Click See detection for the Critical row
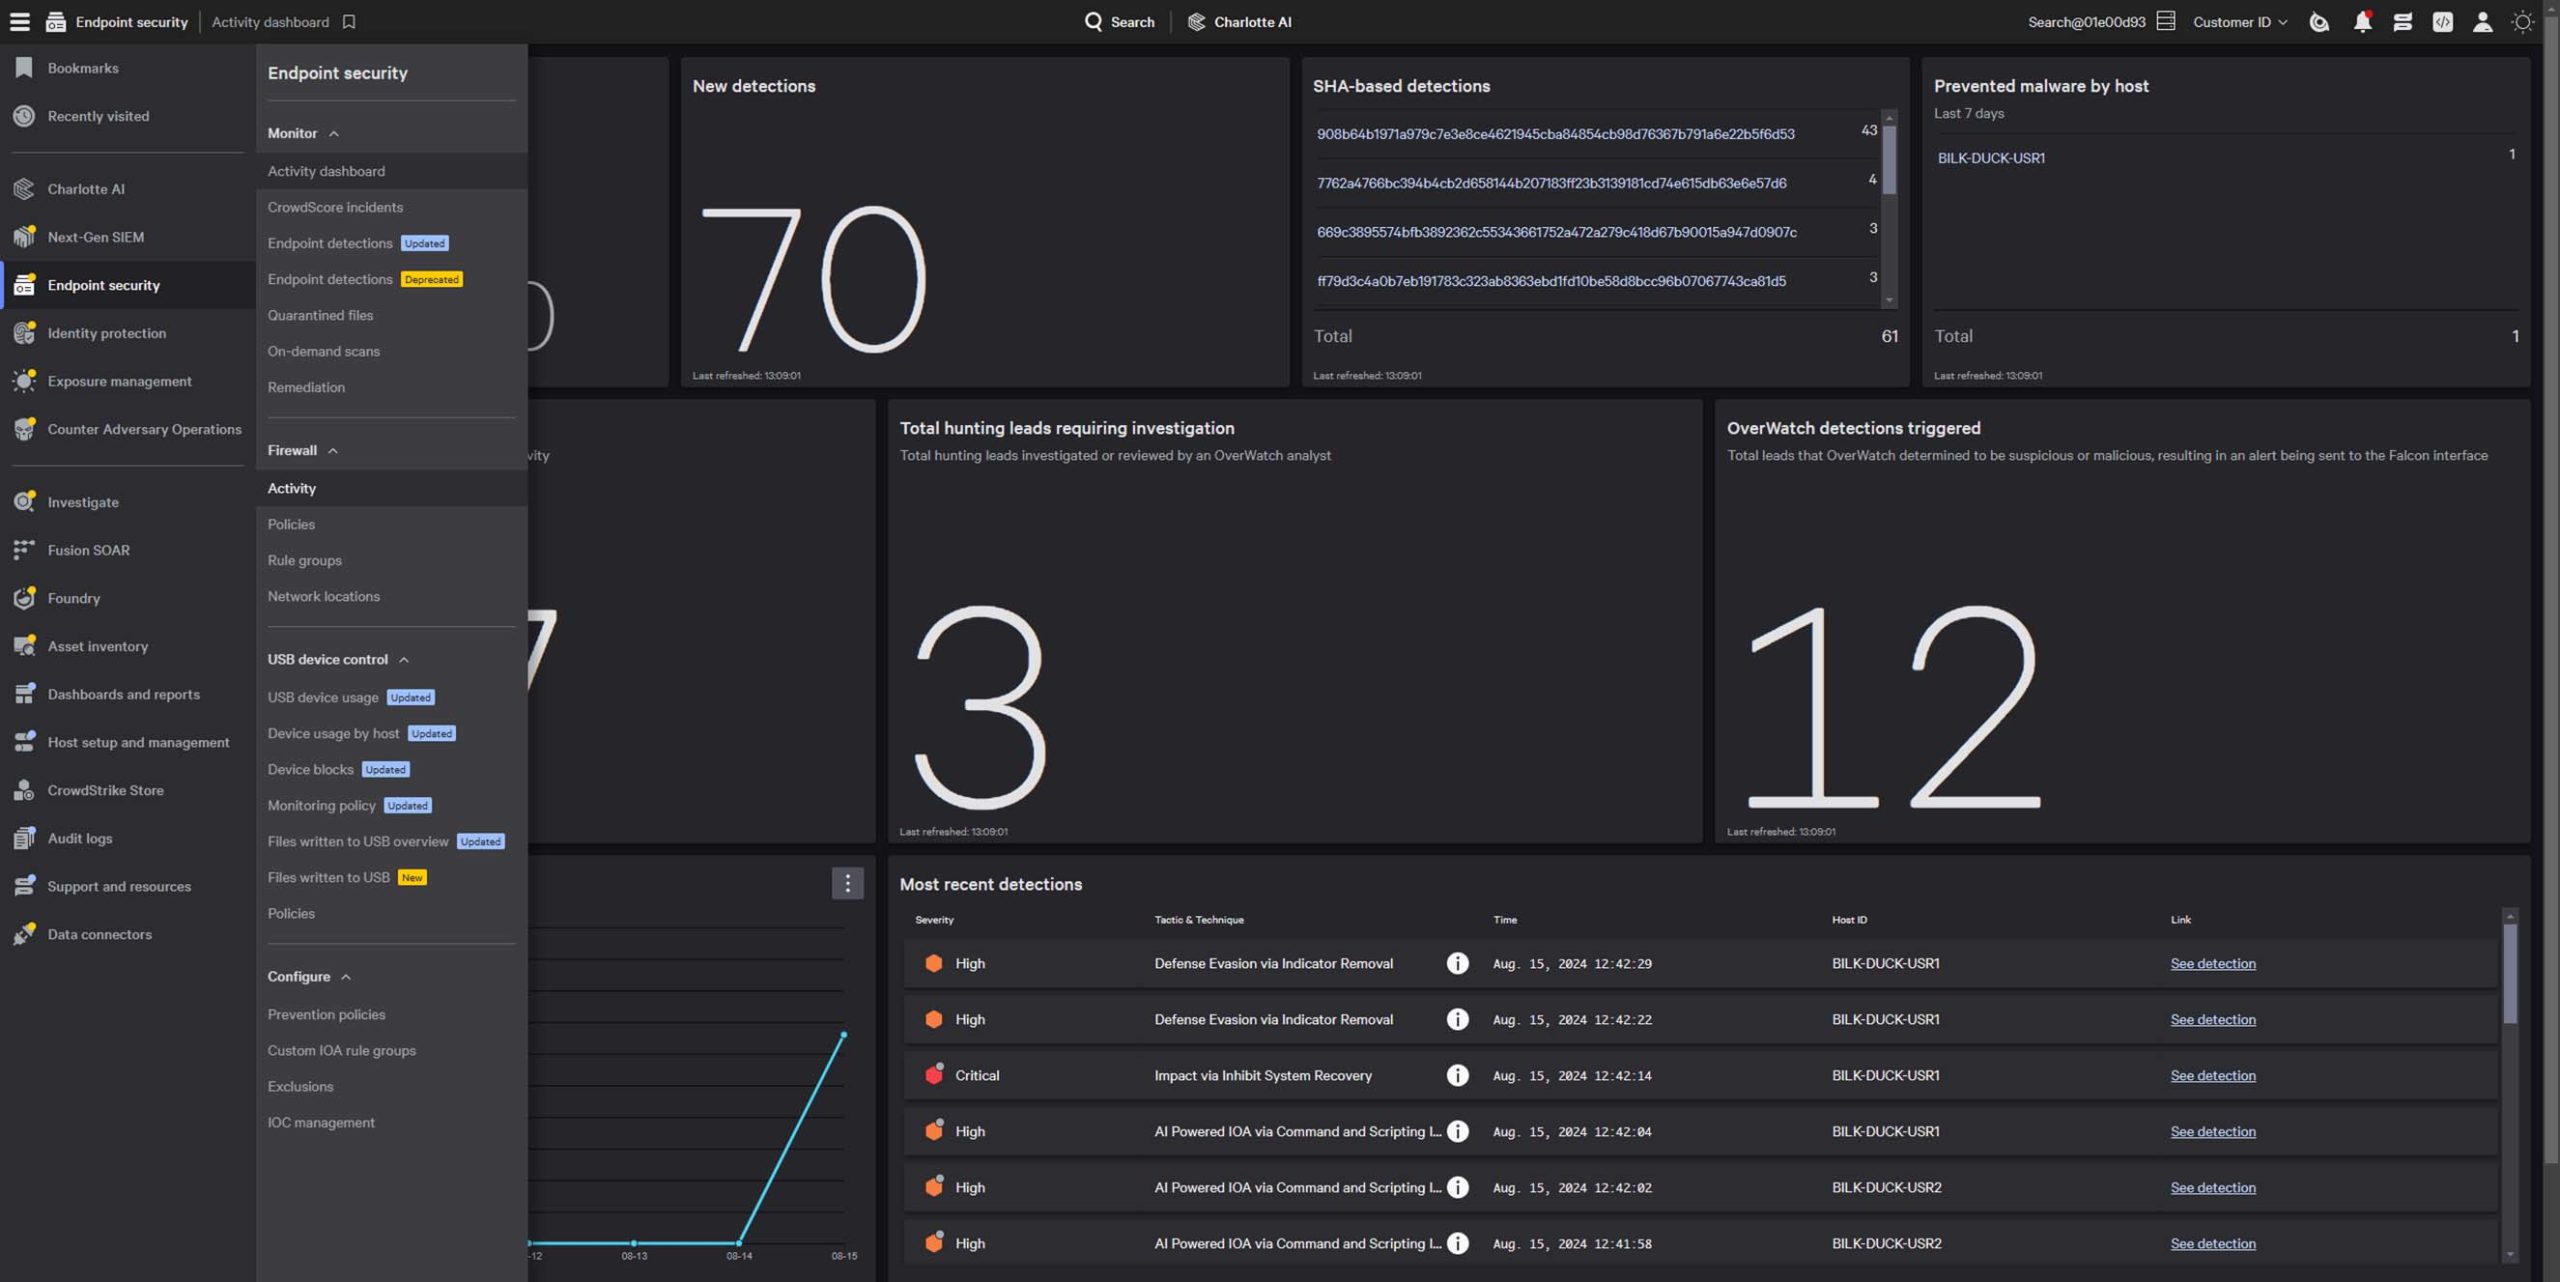This screenshot has width=2560, height=1282. pos(2212,1074)
